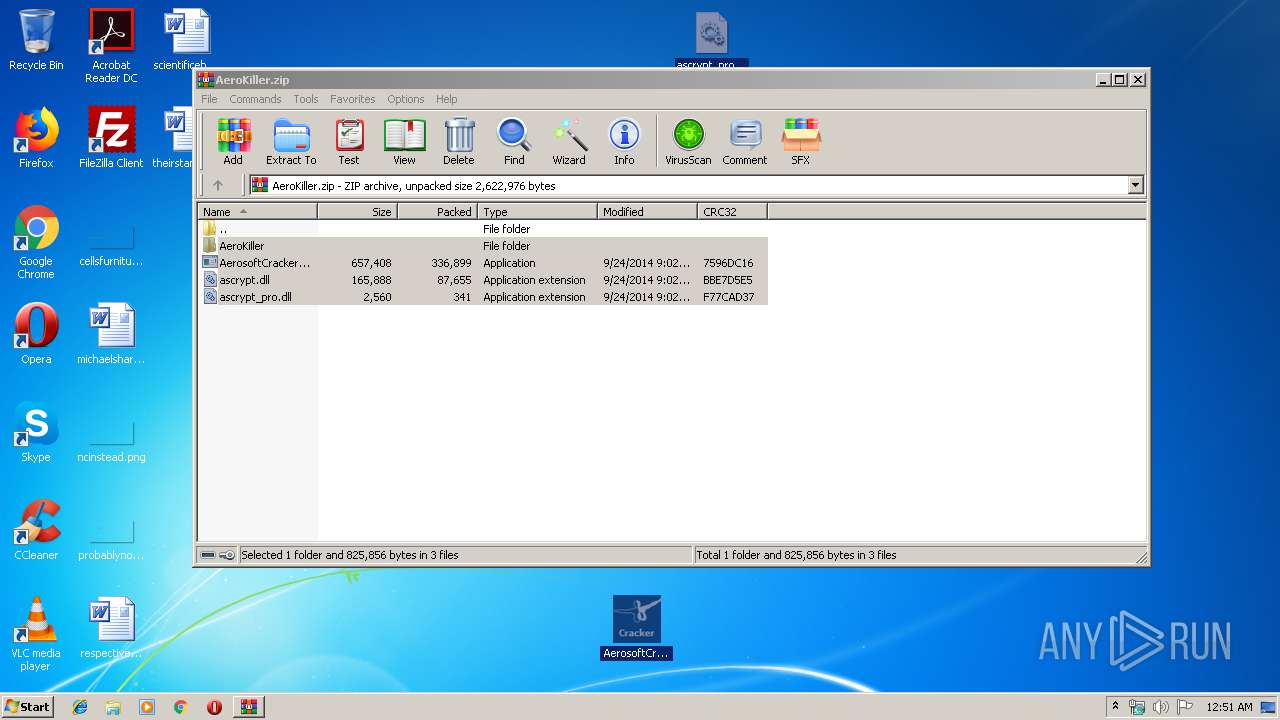Sort by the Name column header
Image resolution: width=1280 pixels, height=720 pixels.
258,212
